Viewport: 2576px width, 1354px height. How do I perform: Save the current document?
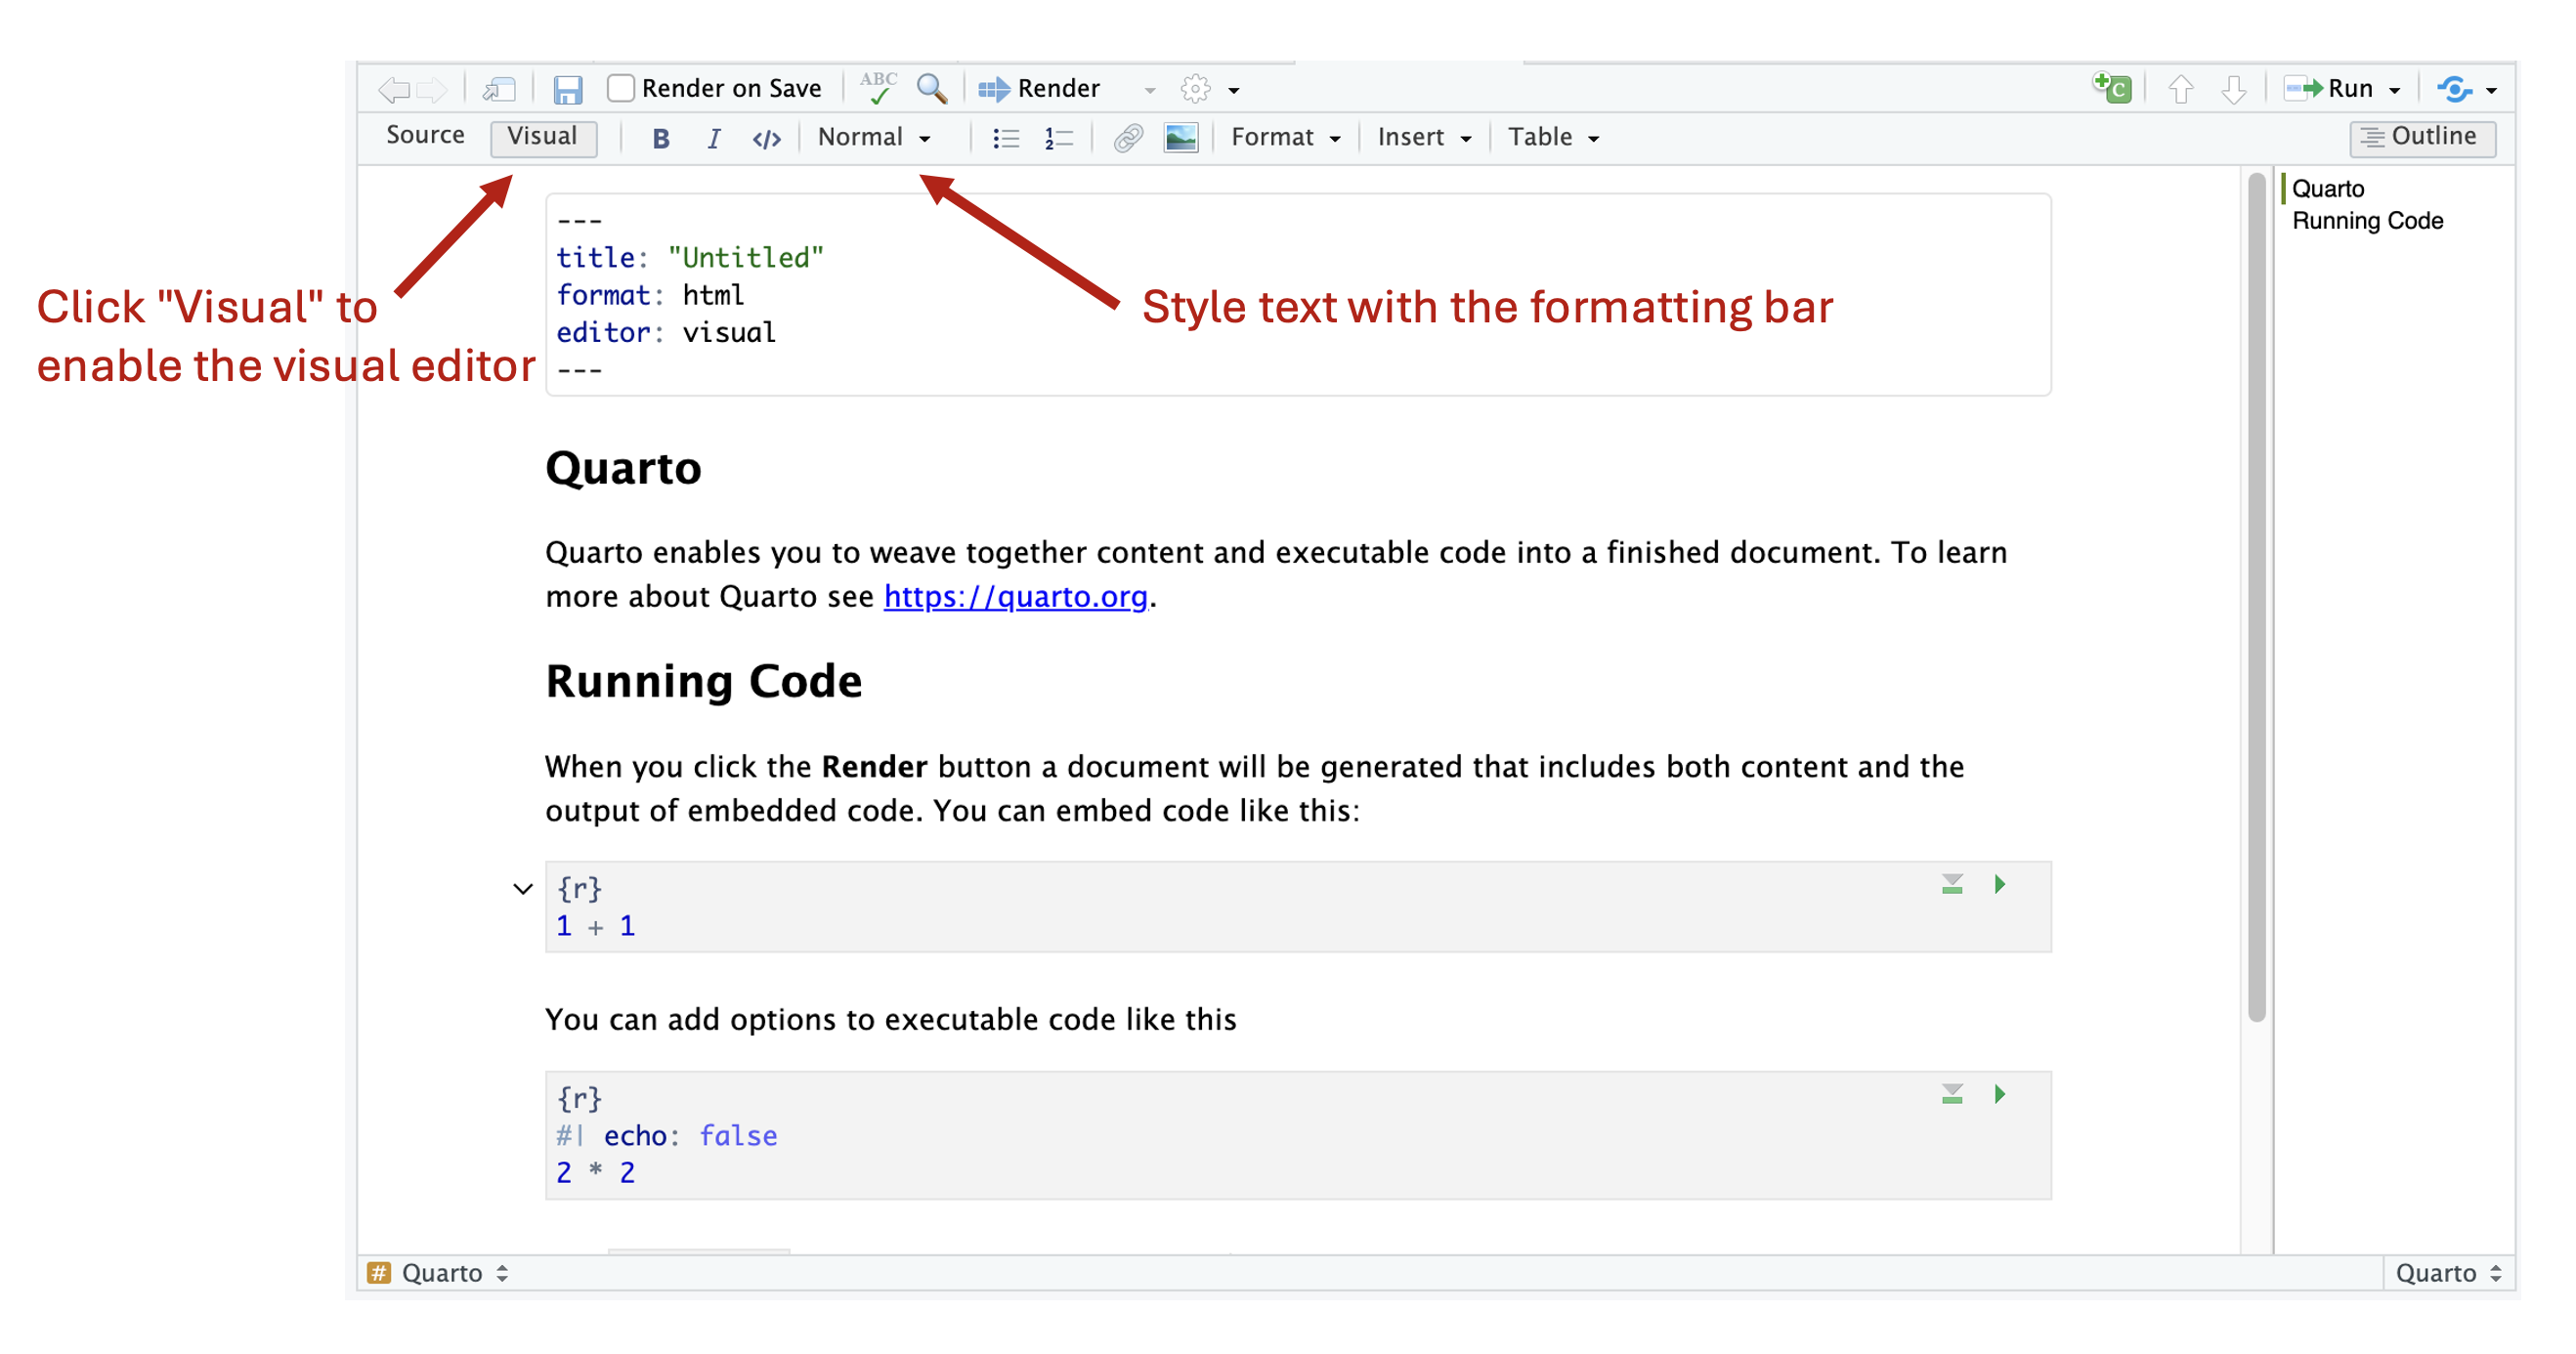click(567, 89)
